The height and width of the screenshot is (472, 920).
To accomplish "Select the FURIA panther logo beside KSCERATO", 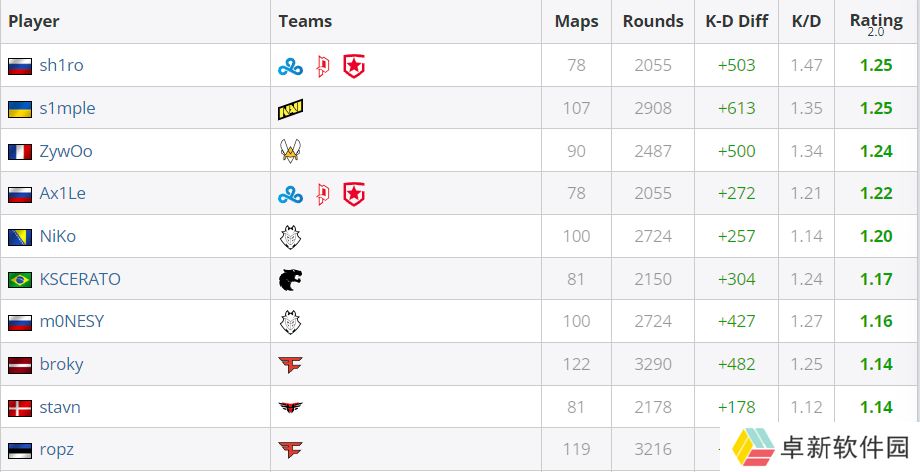I will [x=290, y=280].
